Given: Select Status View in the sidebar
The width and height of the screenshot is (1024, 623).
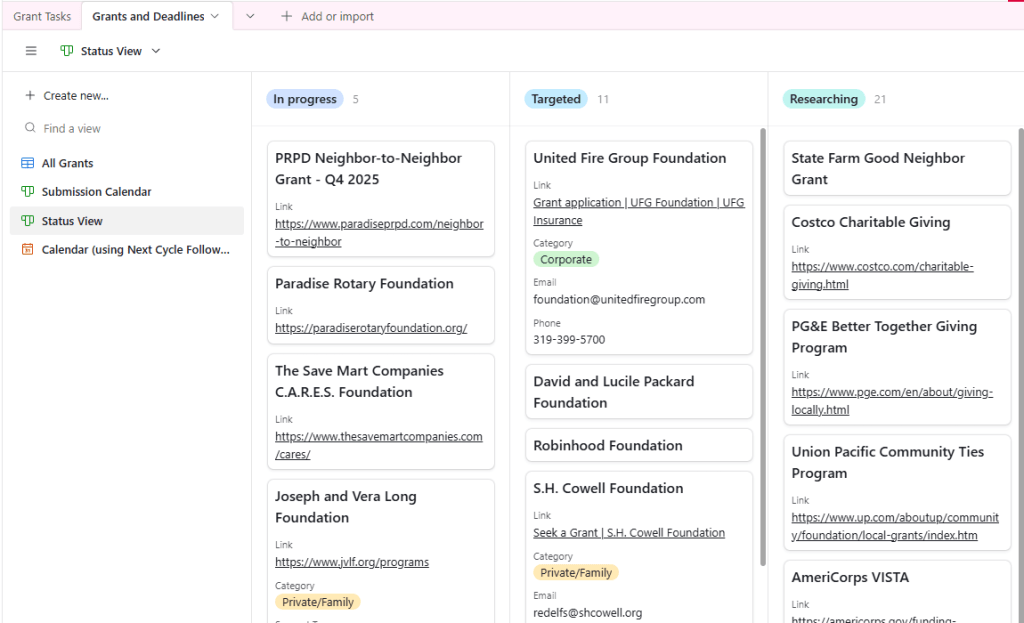Looking at the screenshot, I should tap(72, 221).
